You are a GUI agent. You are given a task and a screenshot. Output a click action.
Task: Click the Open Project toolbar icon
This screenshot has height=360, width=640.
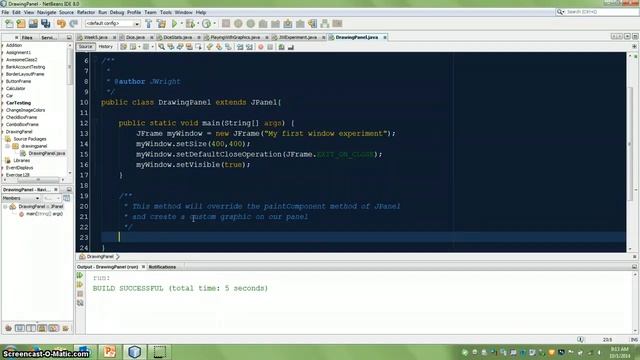(x=33, y=24)
